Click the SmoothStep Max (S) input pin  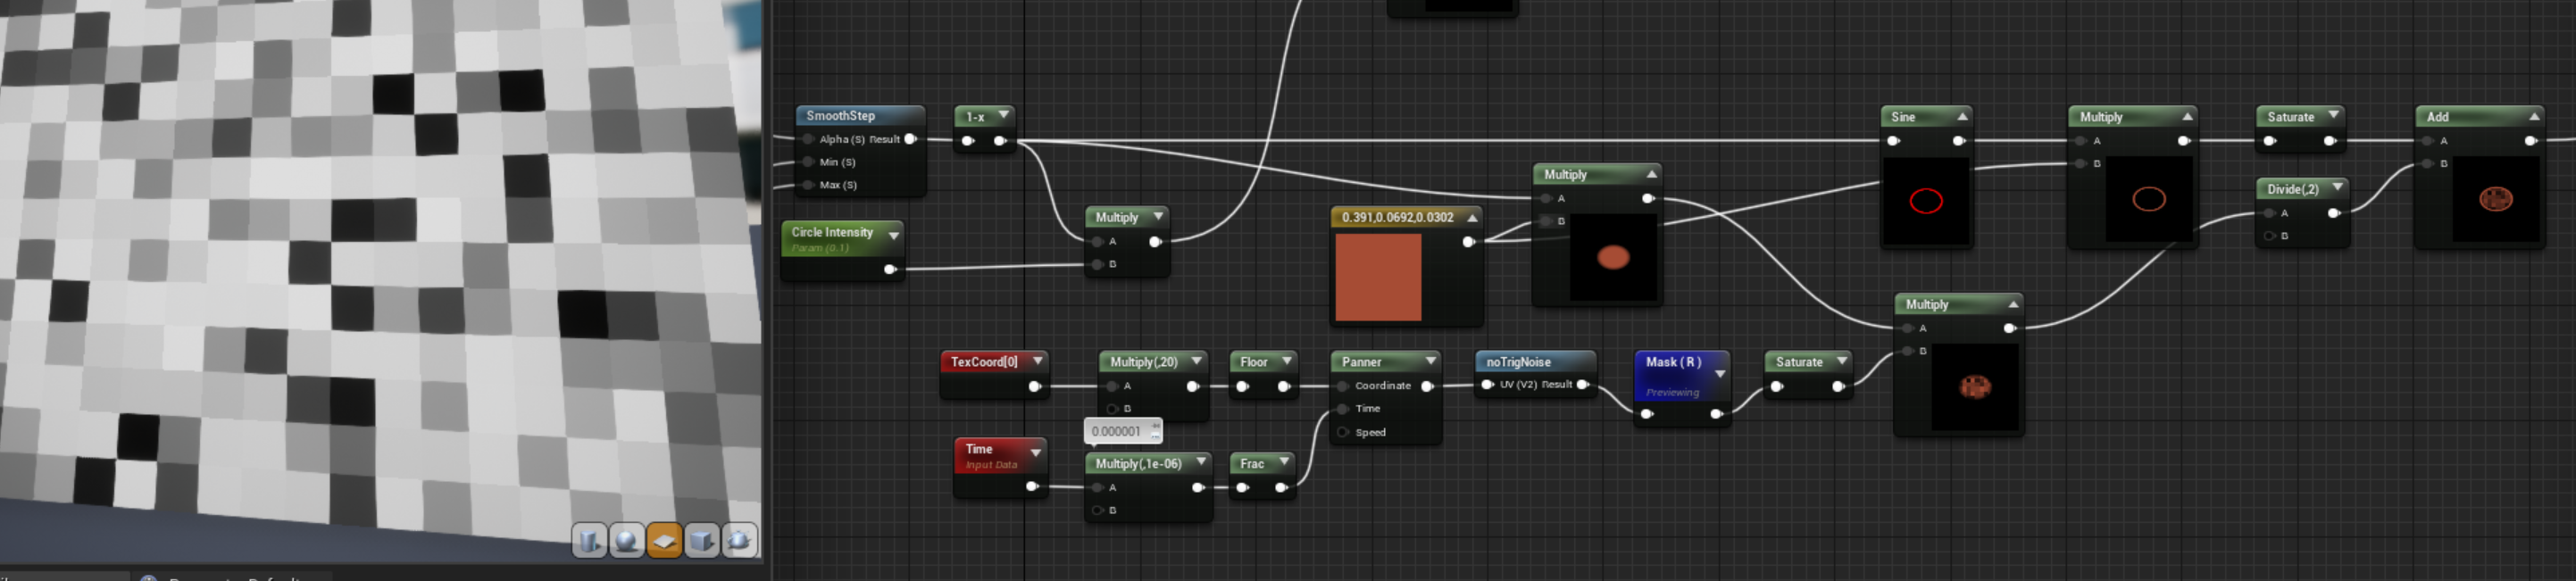click(x=808, y=185)
